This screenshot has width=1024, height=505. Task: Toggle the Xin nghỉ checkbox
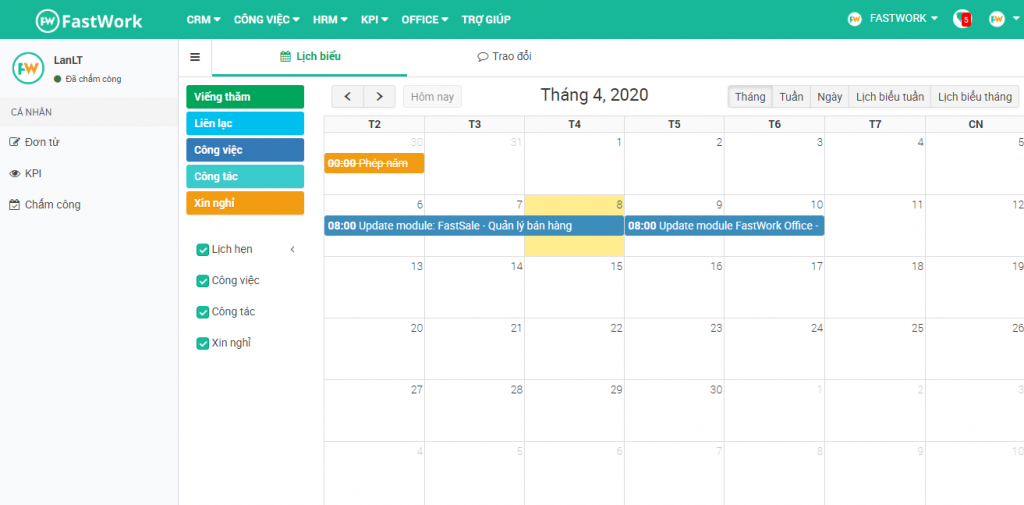[x=203, y=344]
